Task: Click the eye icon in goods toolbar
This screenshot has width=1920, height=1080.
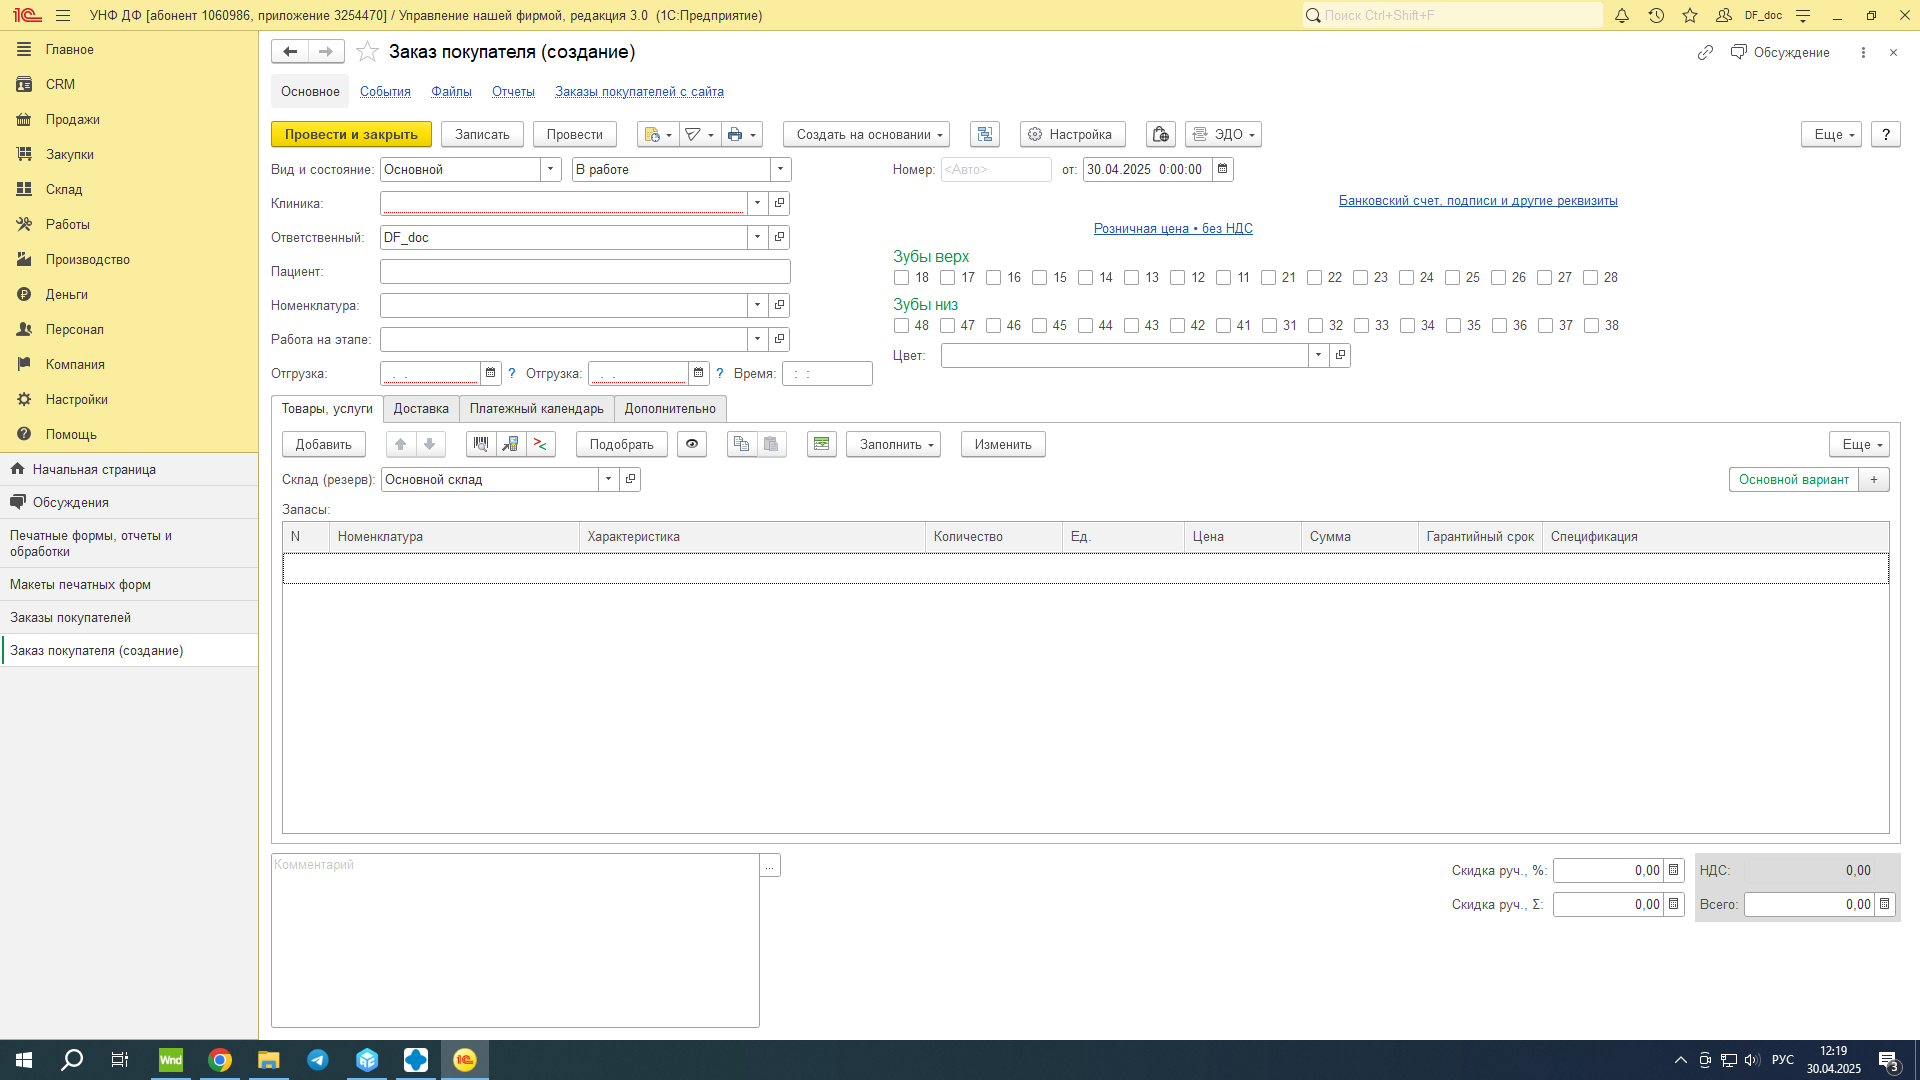Action: click(692, 444)
